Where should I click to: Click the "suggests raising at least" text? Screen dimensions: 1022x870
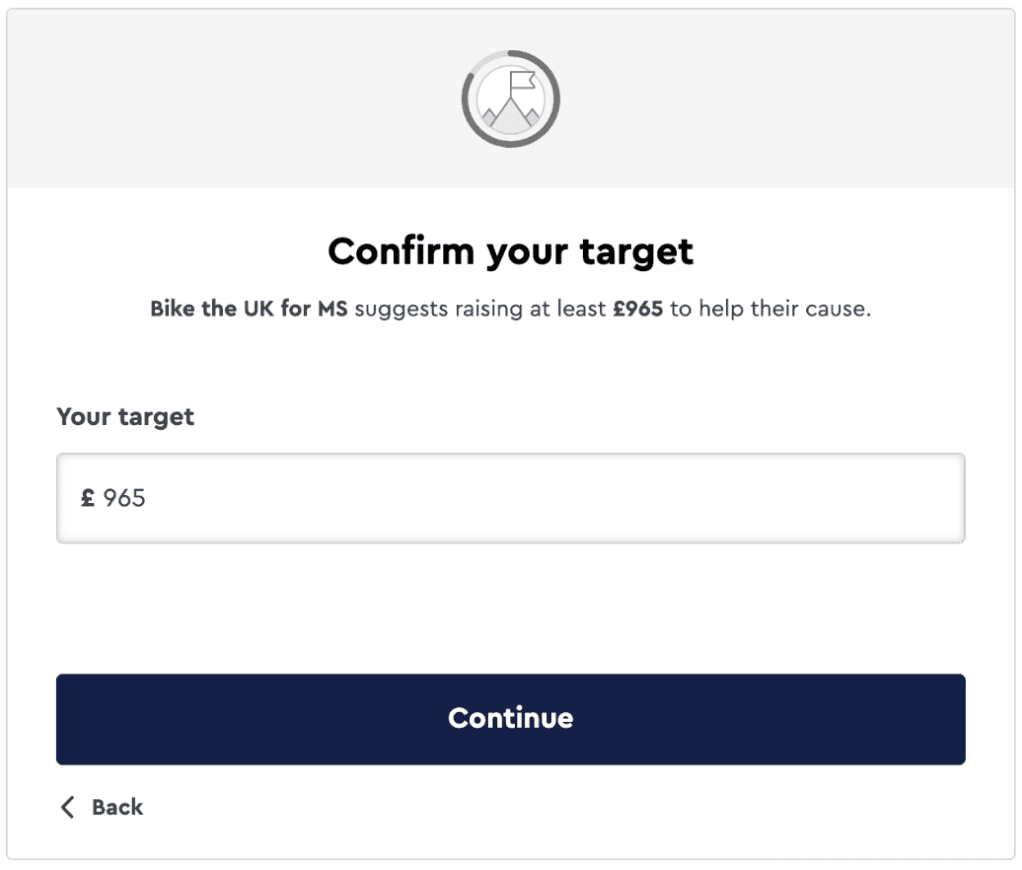point(480,309)
